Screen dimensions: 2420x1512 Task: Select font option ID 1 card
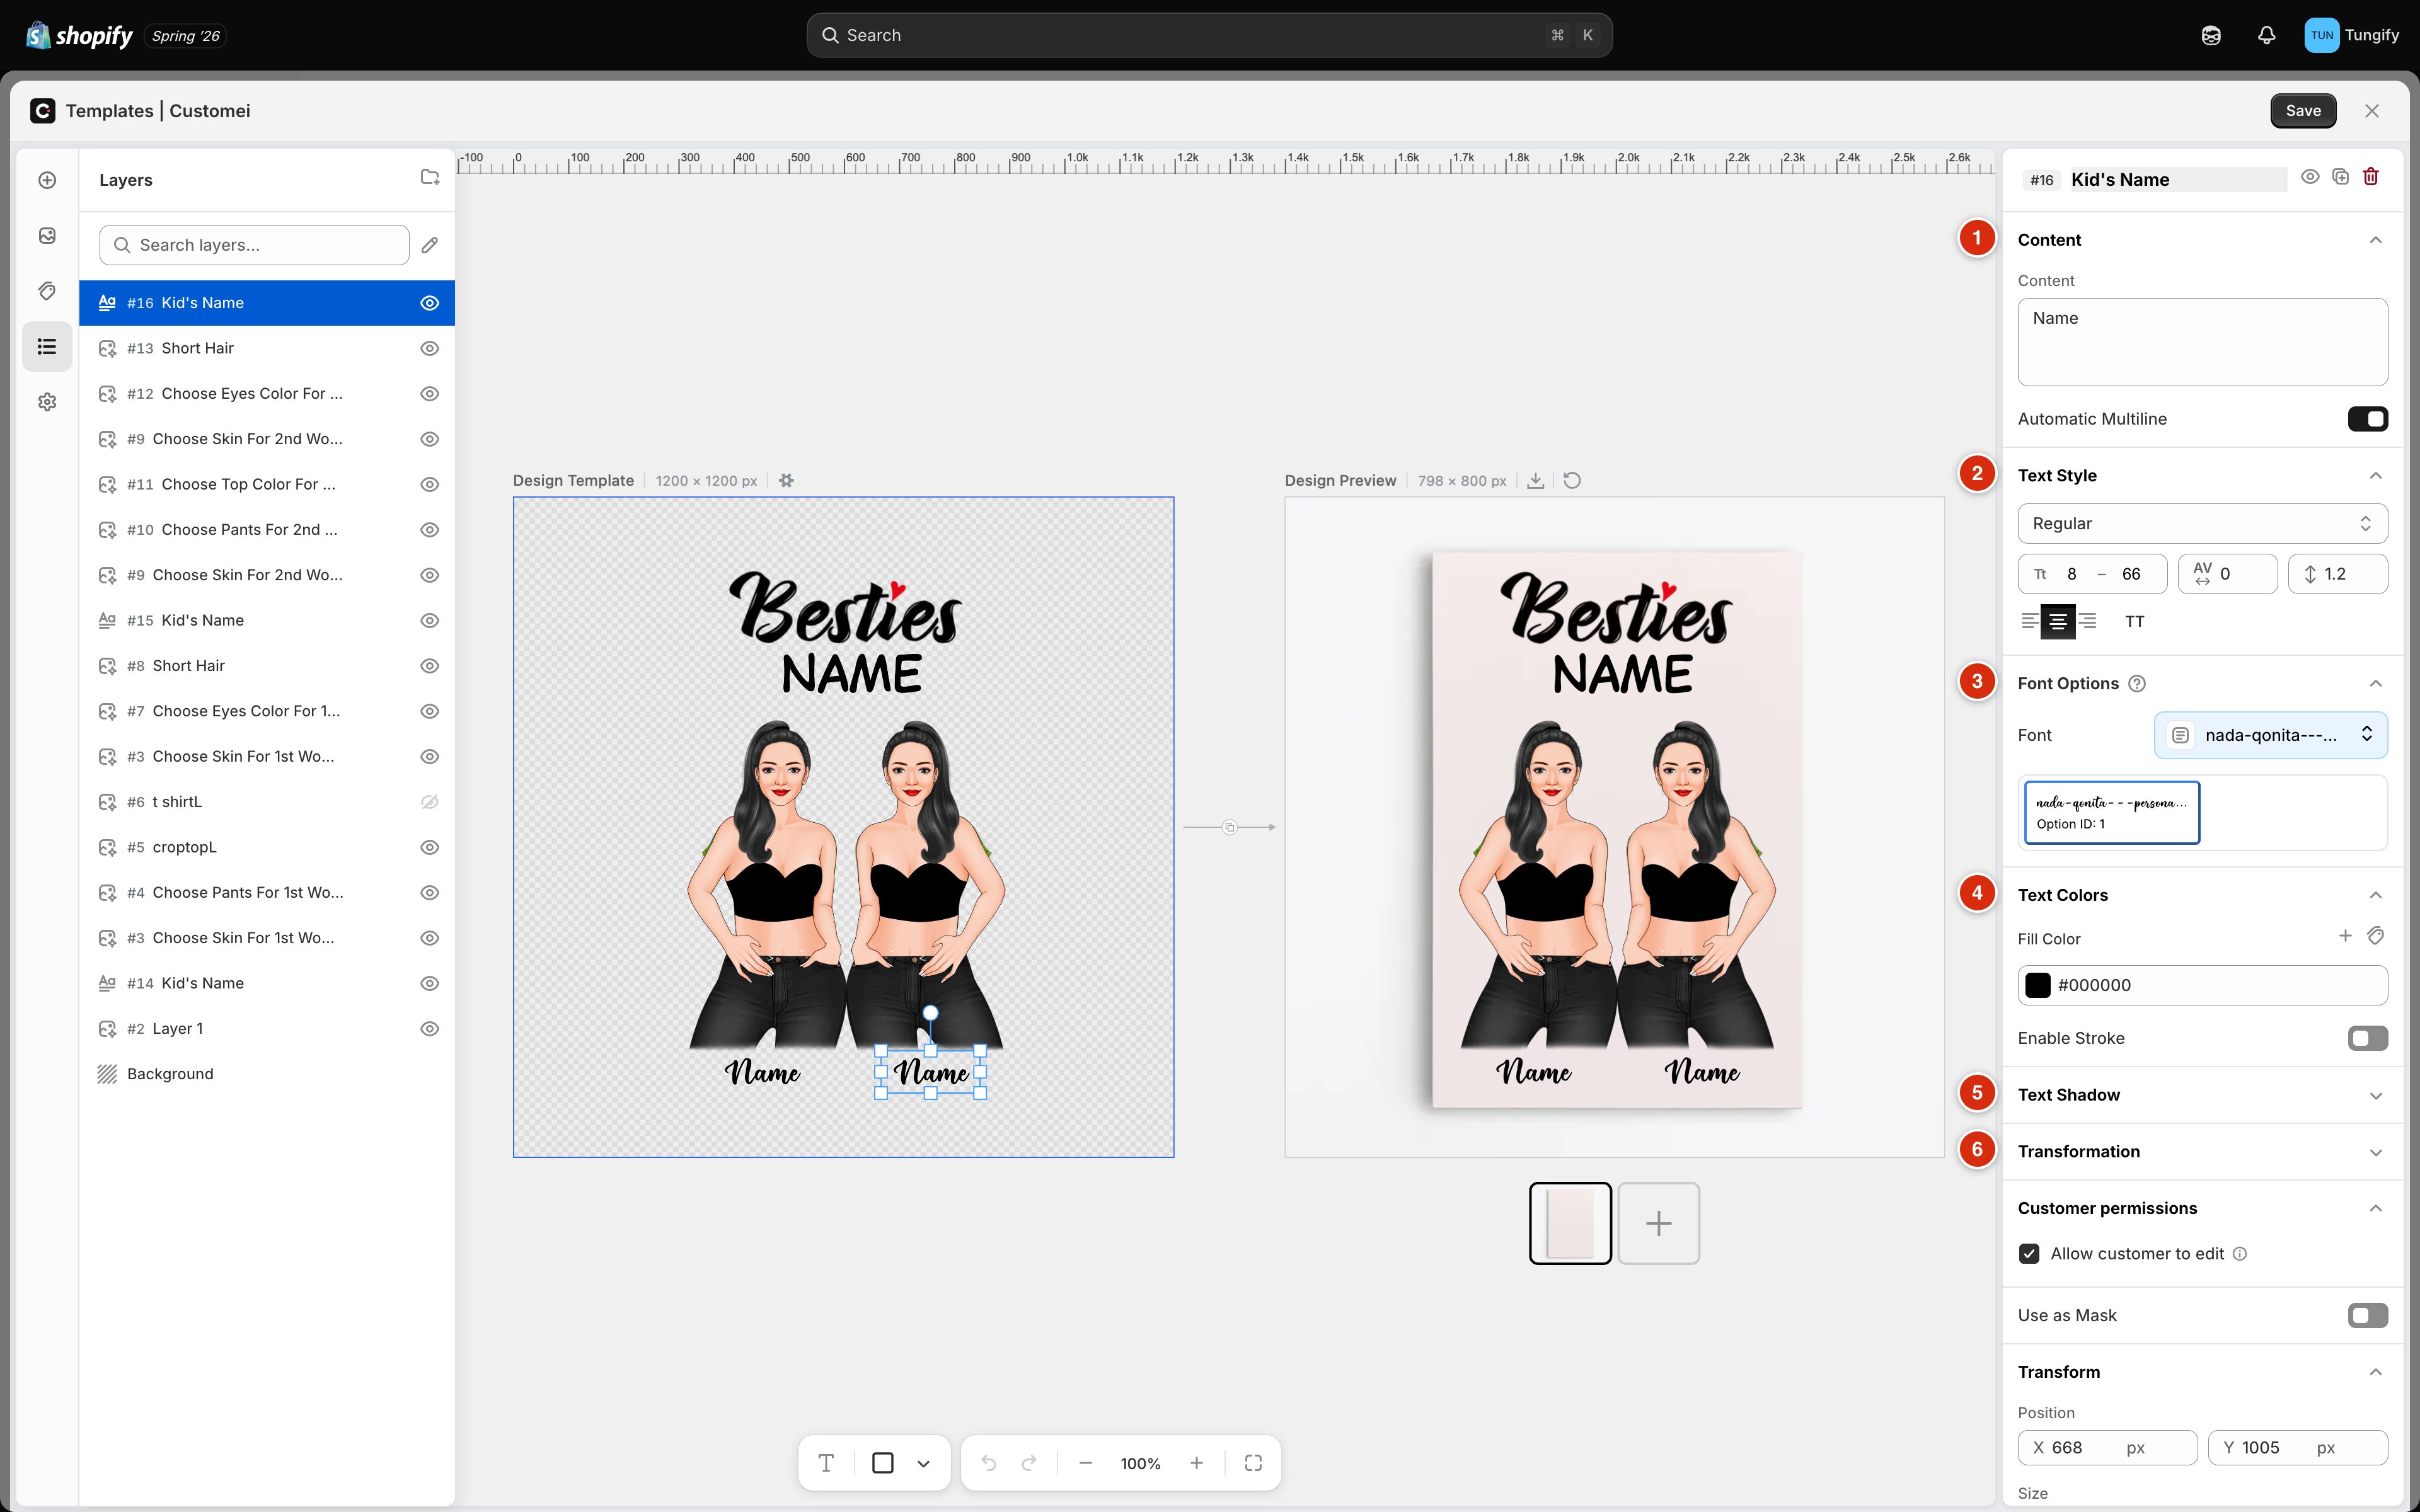click(2111, 812)
